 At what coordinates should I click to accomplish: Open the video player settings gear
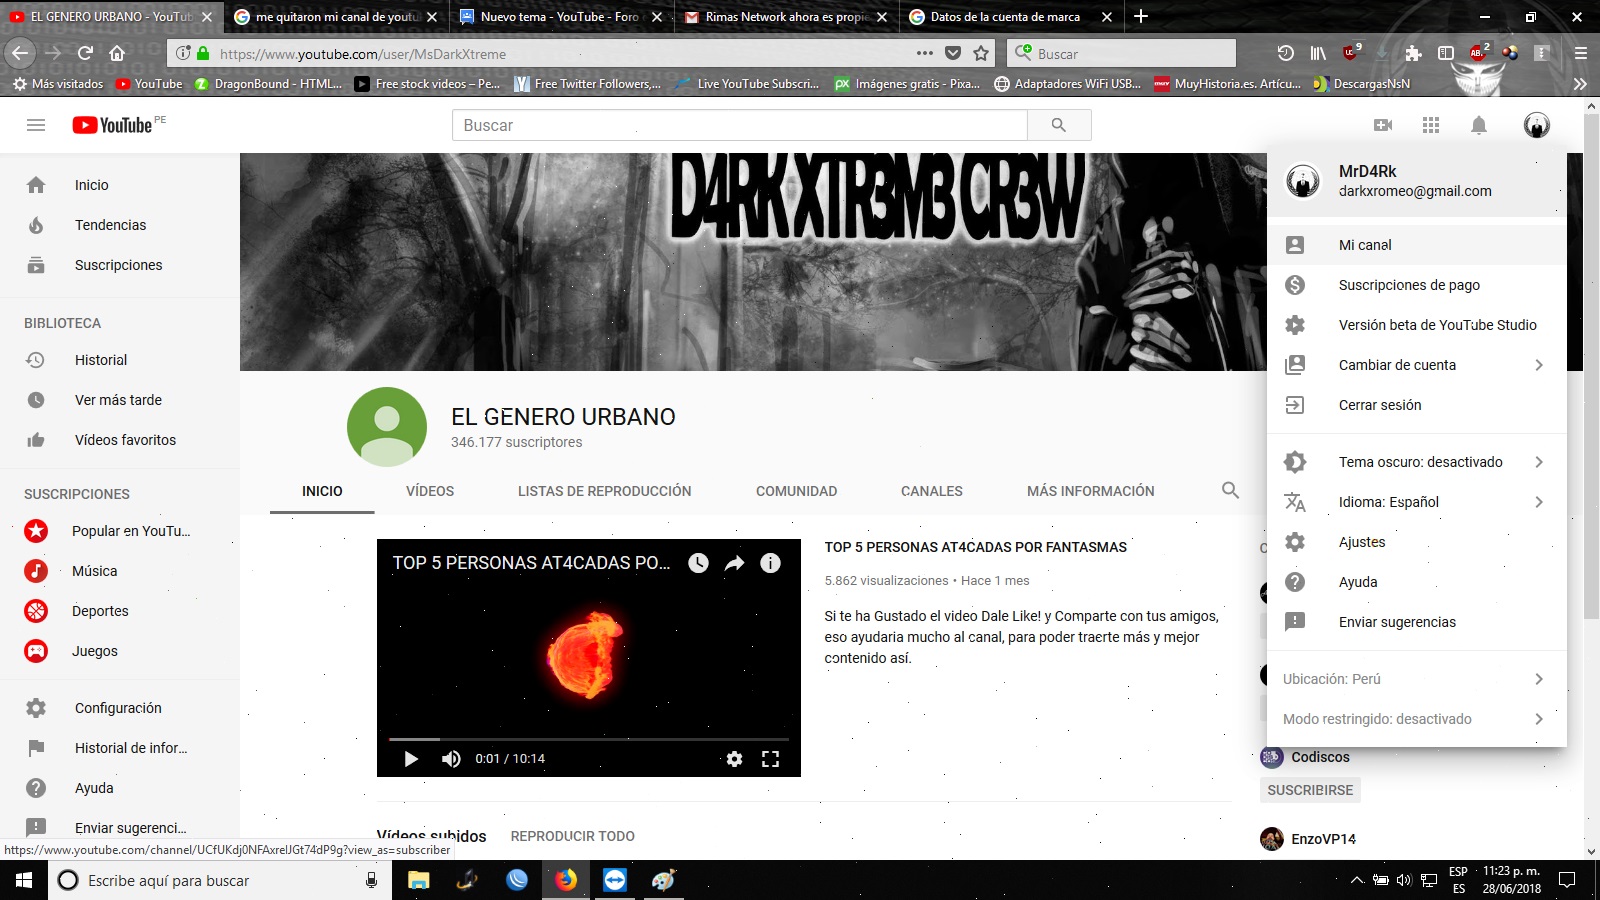(x=735, y=759)
